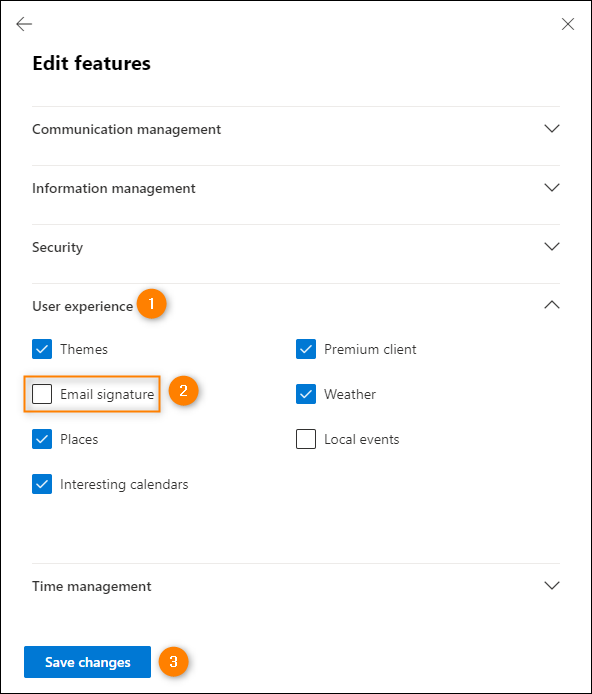Open the Time management section heading
This screenshot has width=592, height=694.
92,586
